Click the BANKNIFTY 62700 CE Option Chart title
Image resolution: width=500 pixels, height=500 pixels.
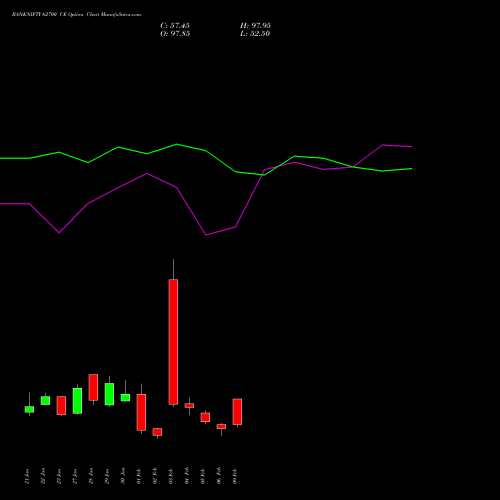76,15
